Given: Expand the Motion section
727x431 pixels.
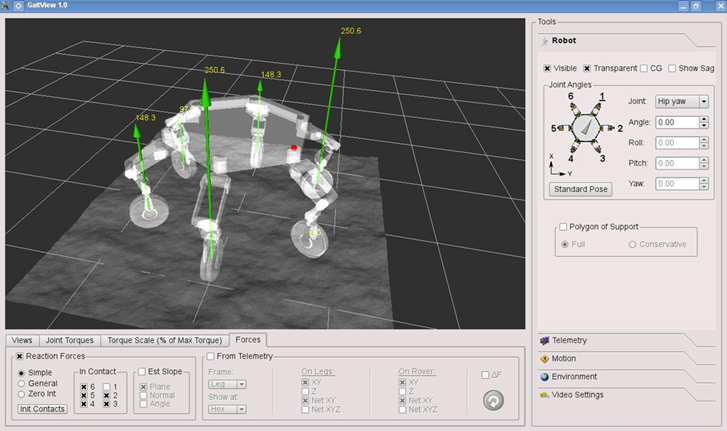Looking at the screenshot, I should pyautogui.click(x=626, y=359).
